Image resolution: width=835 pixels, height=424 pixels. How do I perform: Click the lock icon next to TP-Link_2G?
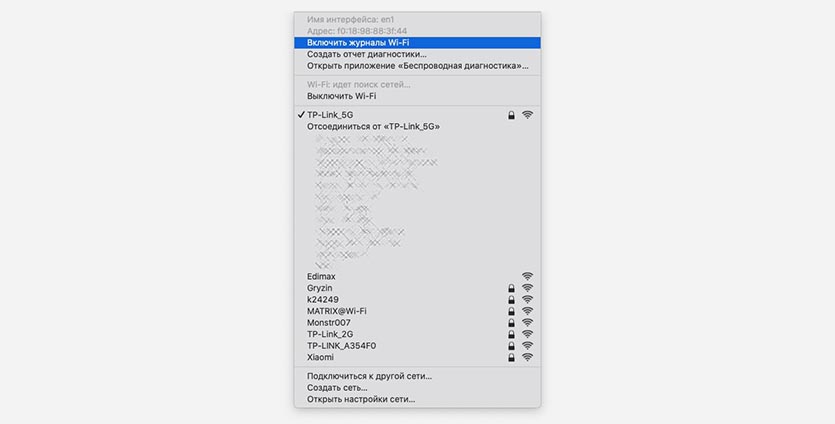[x=511, y=335]
